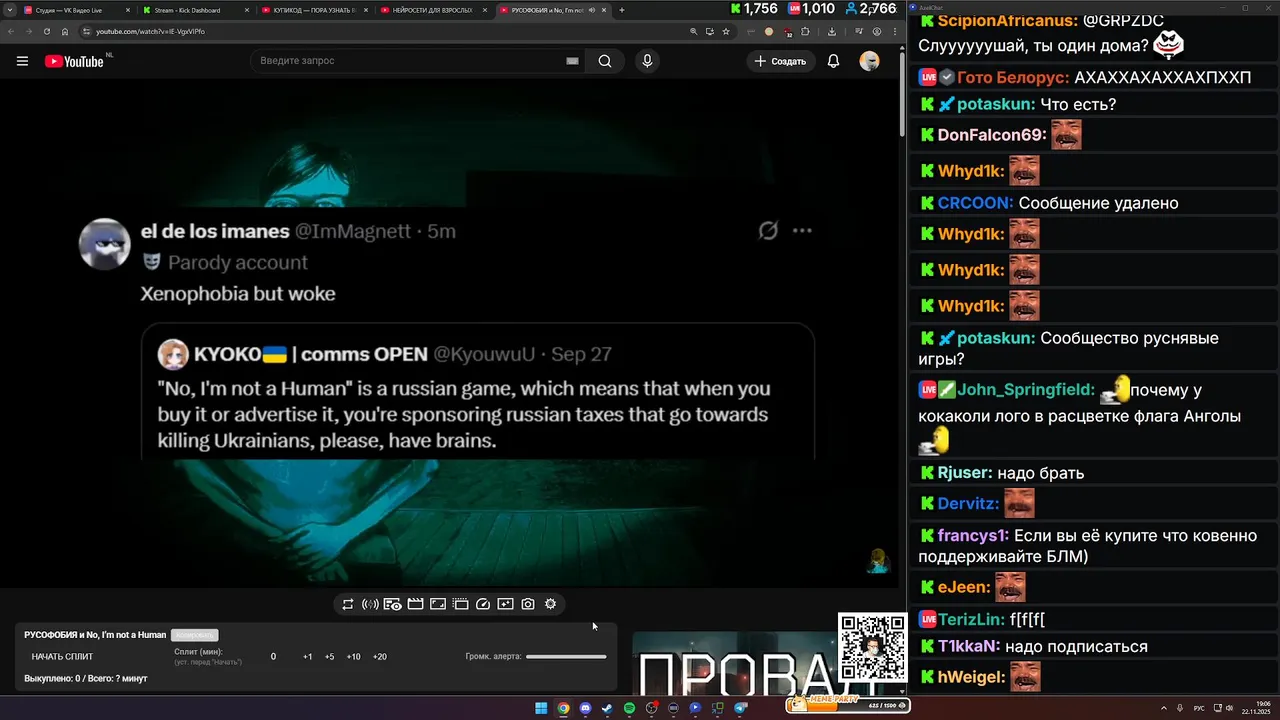The width and height of the screenshot is (1280, 720).
Task: Click the Grok circle icon on the tweet
Action: (x=768, y=231)
